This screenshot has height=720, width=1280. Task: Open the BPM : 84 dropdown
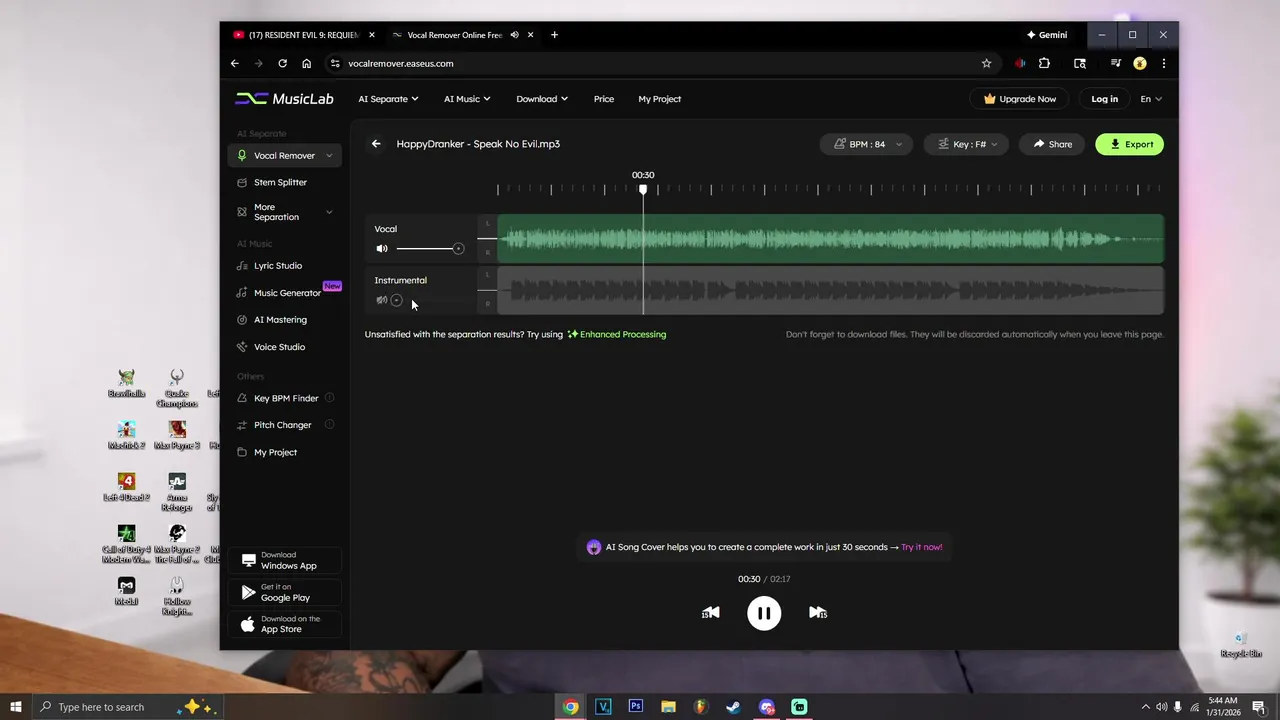click(x=867, y=144)
